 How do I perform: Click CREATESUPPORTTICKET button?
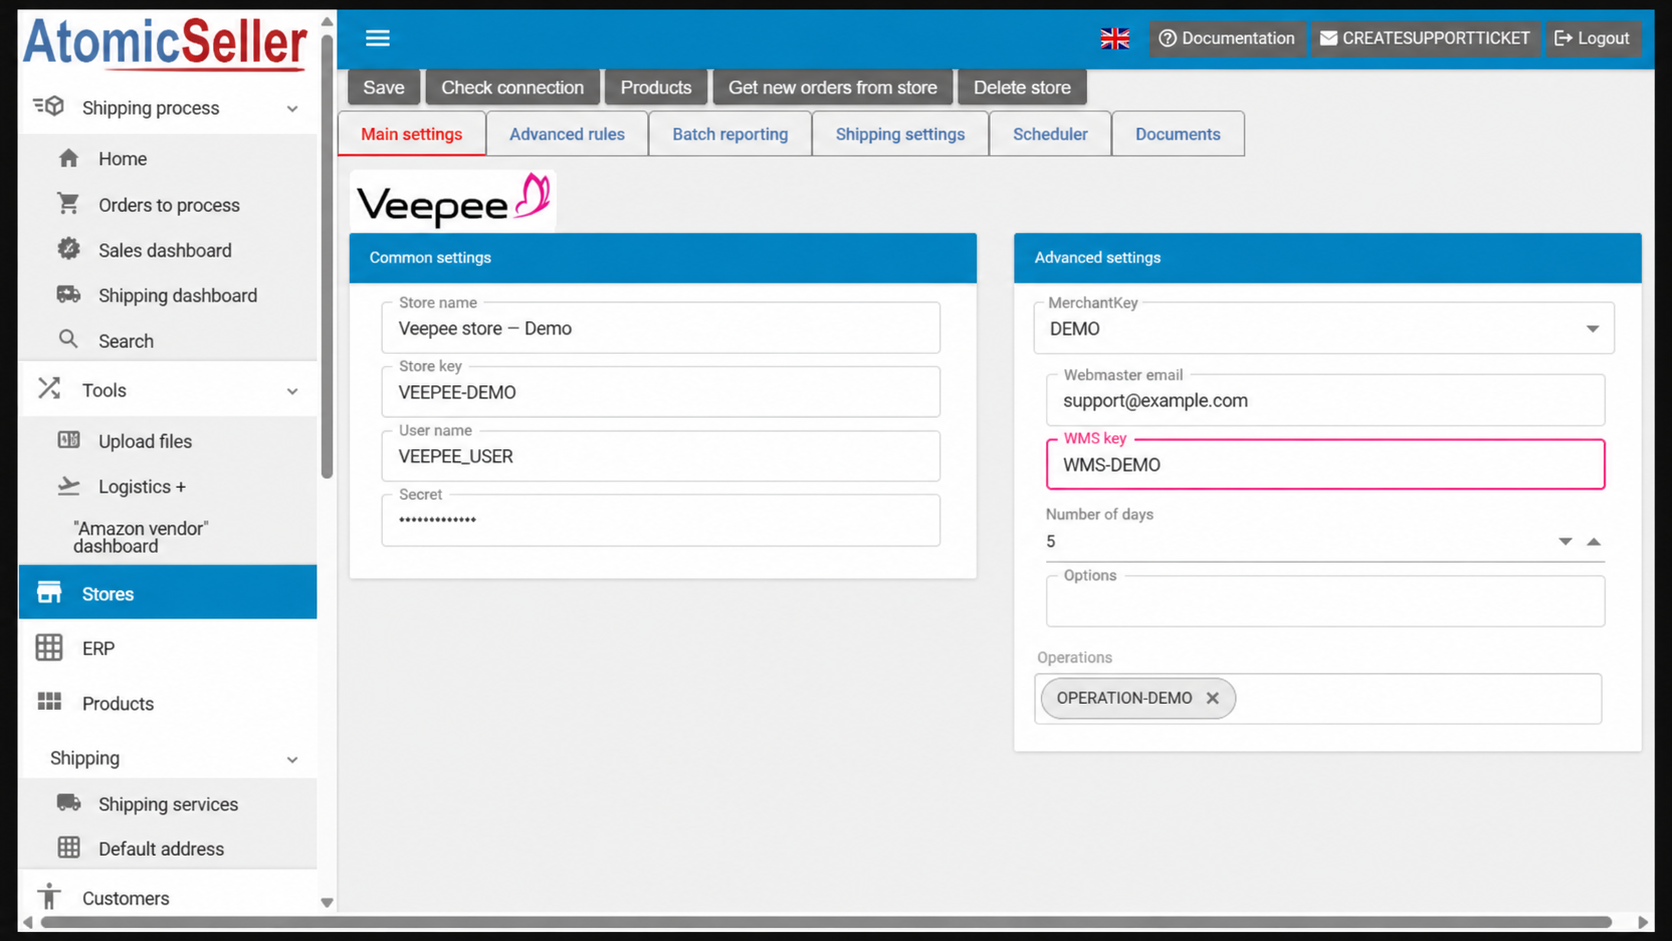(1425, 38)
